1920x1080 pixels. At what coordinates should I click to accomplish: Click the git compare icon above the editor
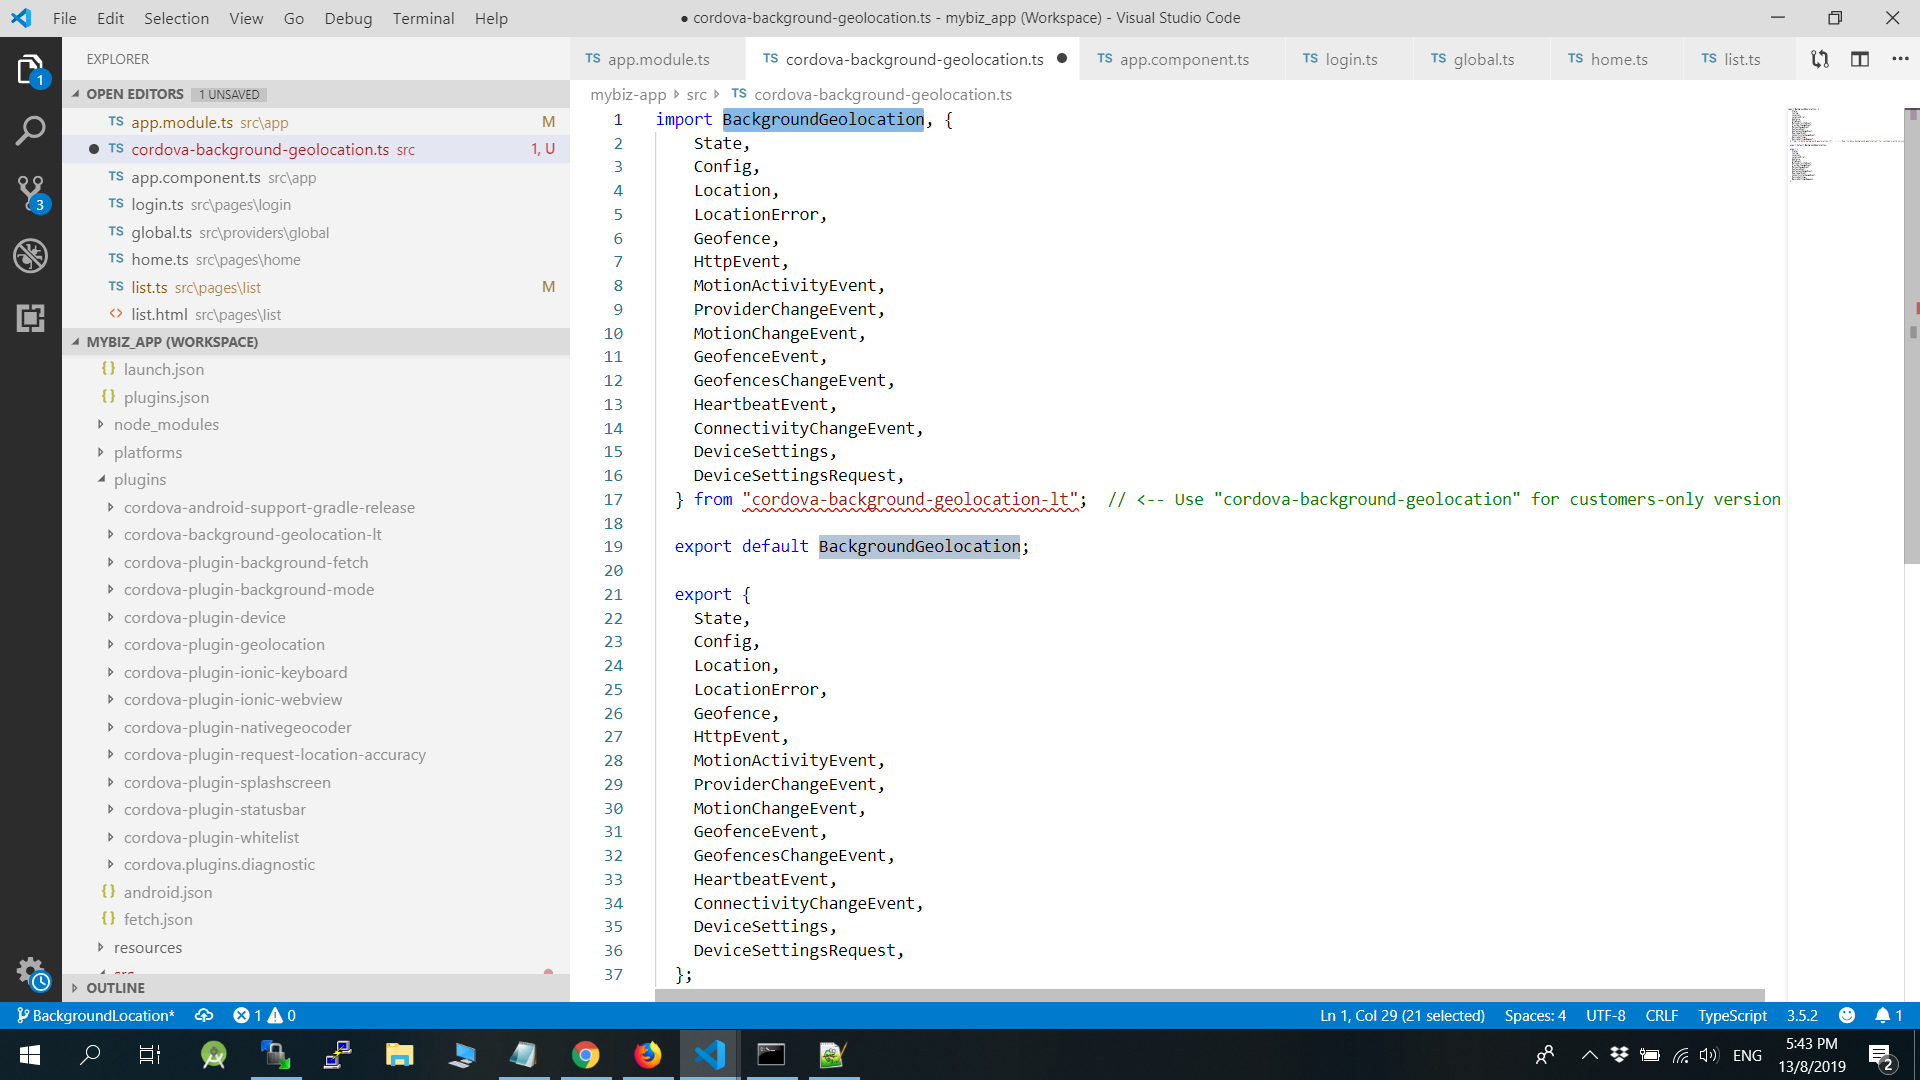pyautogui.click(x=1819, y=59)
